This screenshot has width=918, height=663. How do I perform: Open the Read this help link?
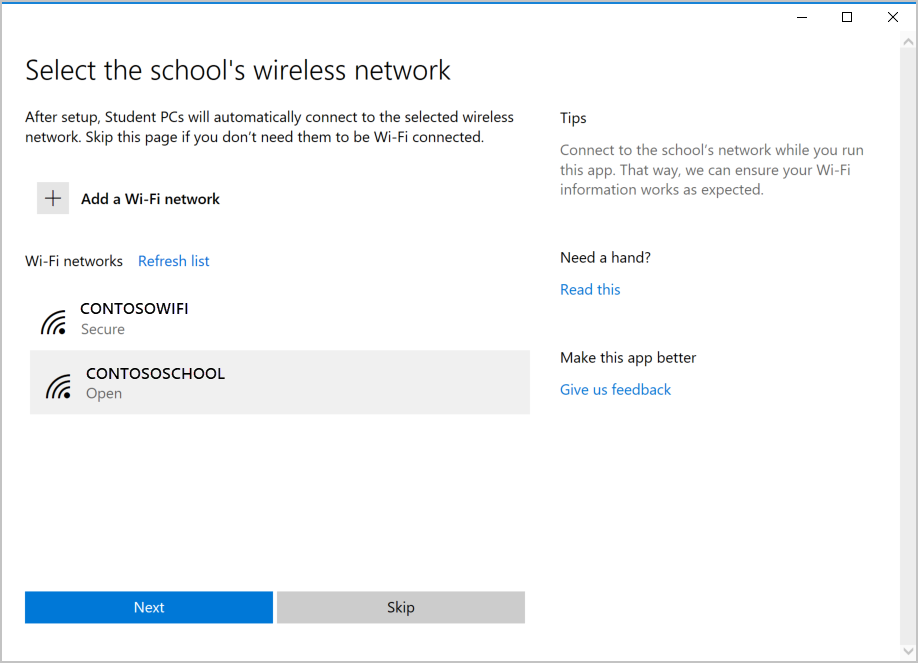(590, 289)
